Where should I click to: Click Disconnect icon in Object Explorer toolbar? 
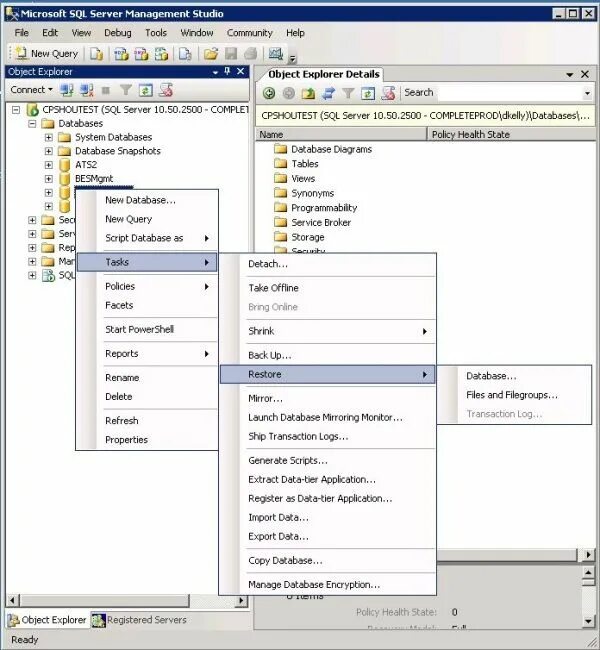[87, 90]
